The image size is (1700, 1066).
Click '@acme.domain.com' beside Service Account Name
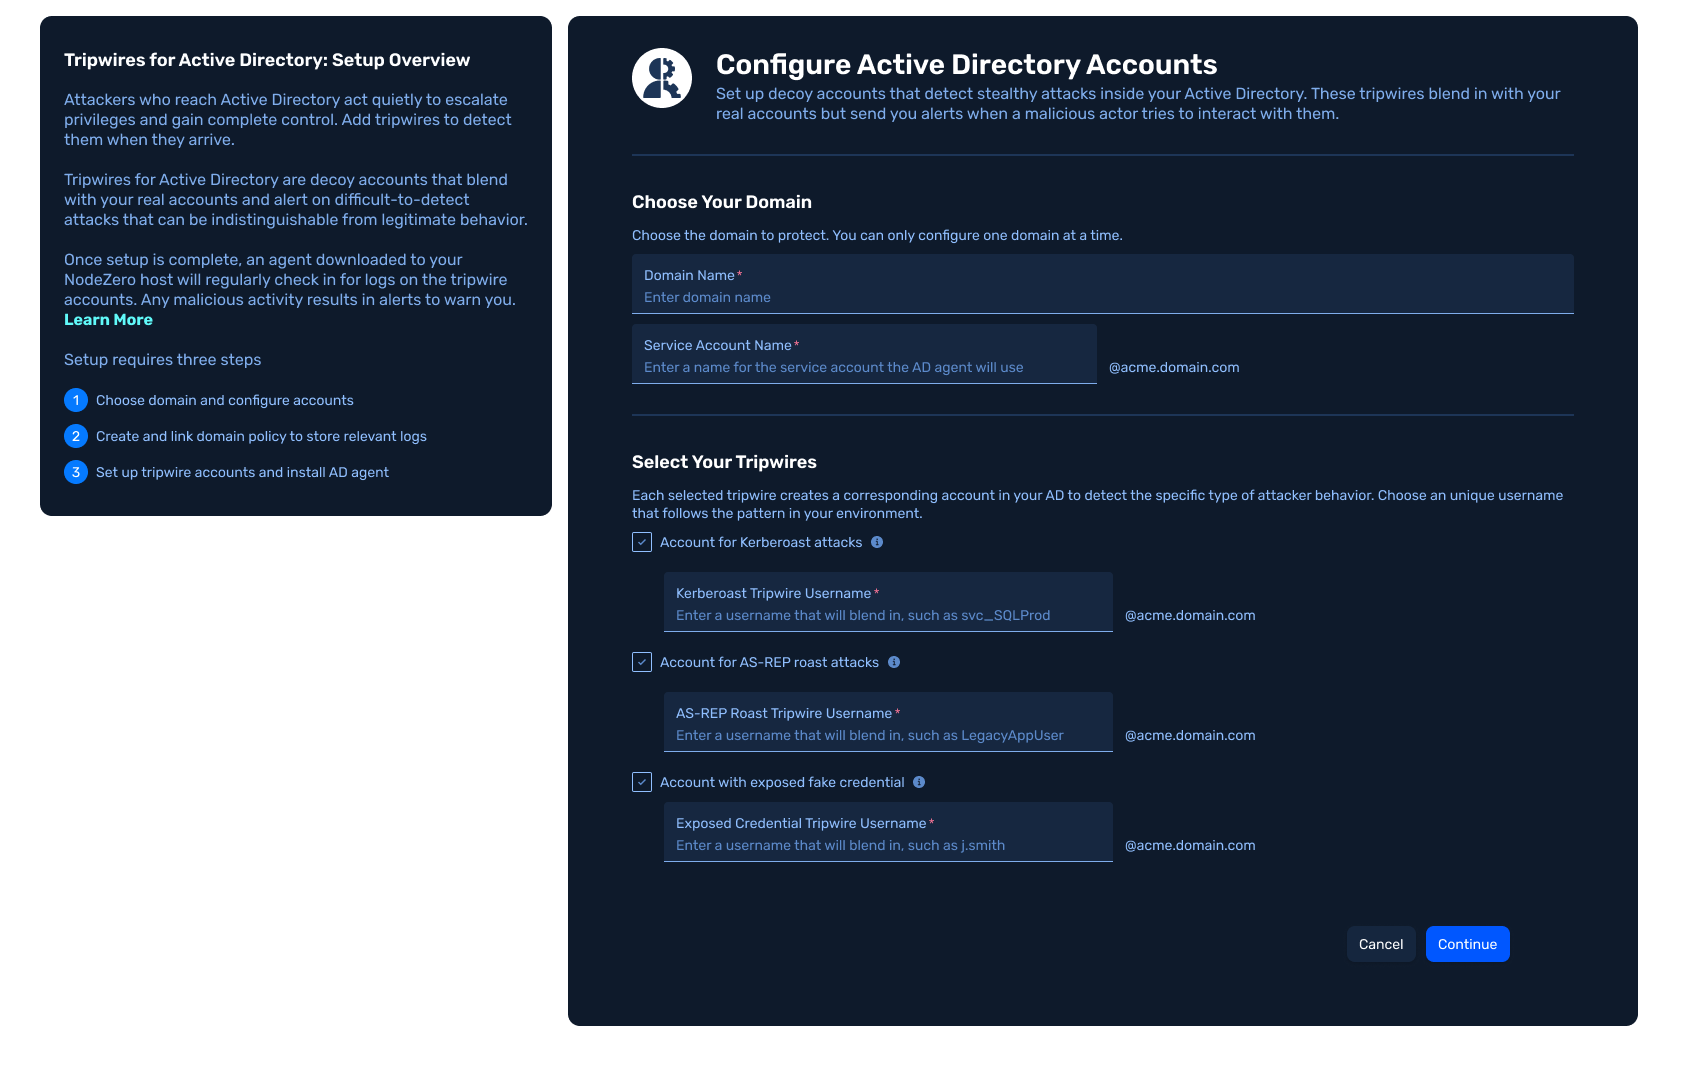[1174, 367]
